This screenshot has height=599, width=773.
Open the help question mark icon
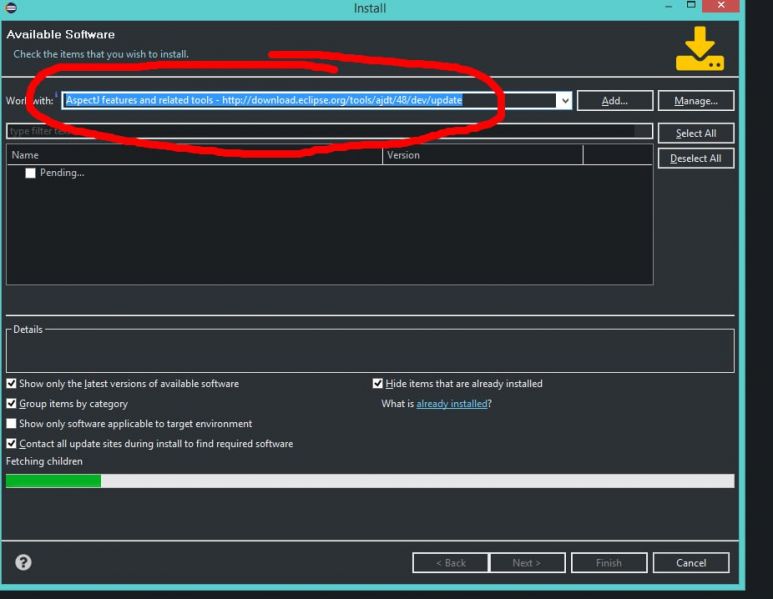(23, 562)
